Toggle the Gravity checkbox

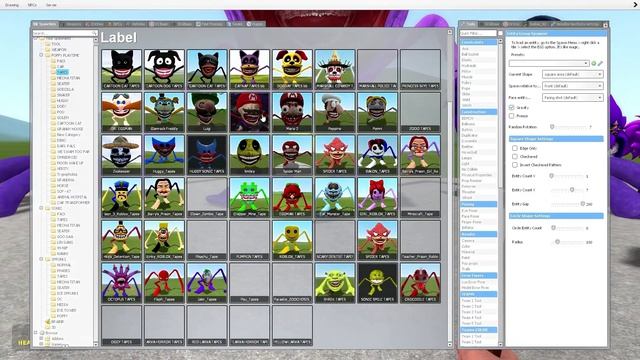click(x=511, y=107)
